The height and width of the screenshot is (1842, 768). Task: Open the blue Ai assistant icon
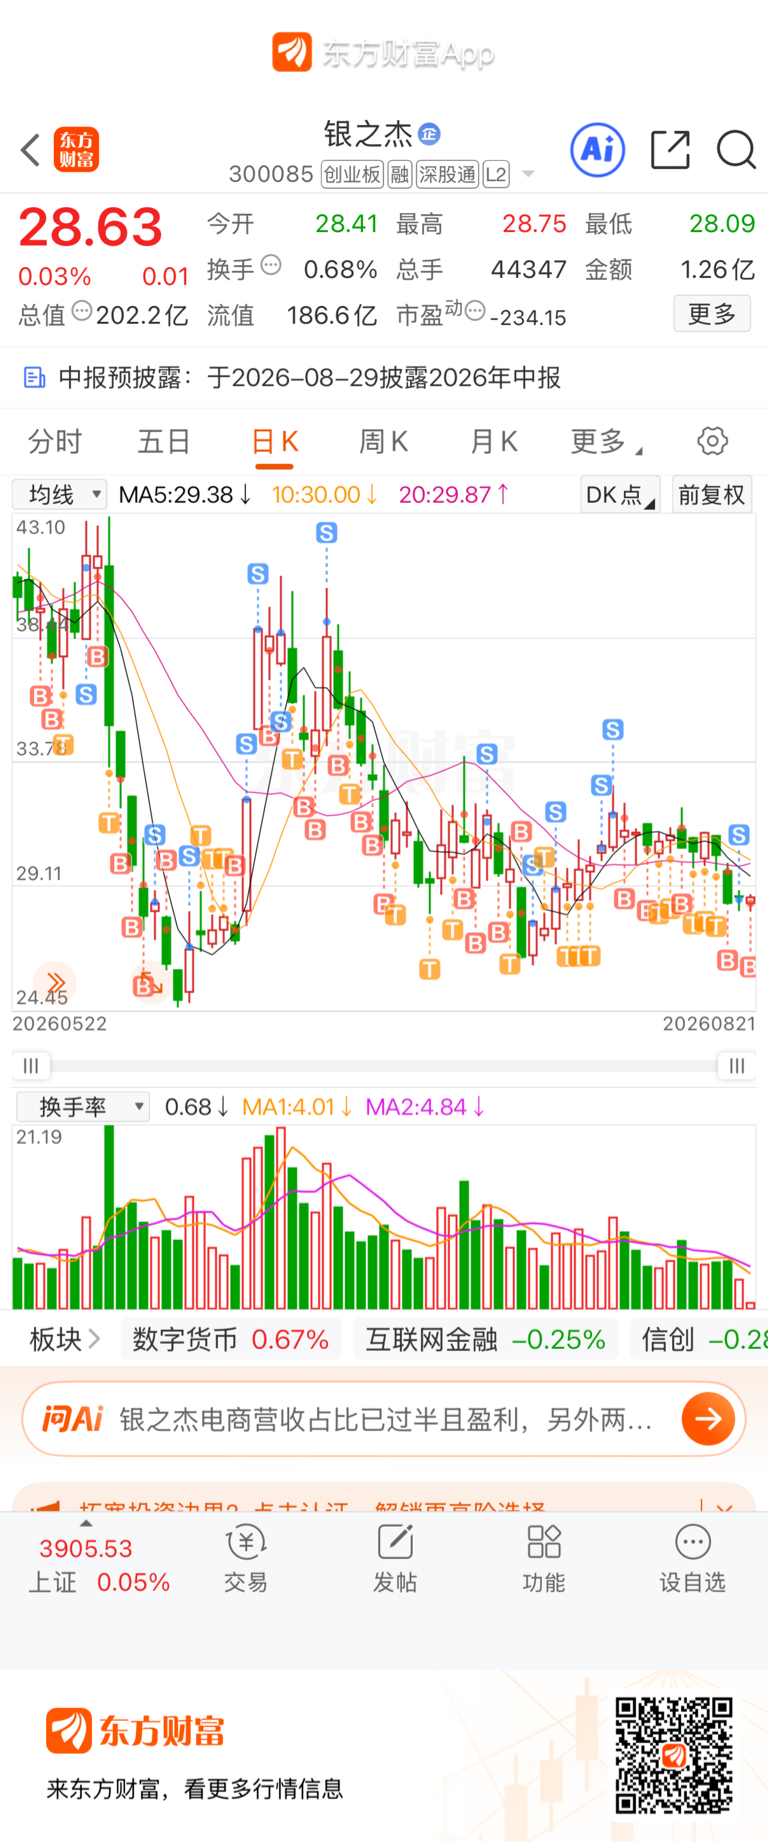point(598,150)
